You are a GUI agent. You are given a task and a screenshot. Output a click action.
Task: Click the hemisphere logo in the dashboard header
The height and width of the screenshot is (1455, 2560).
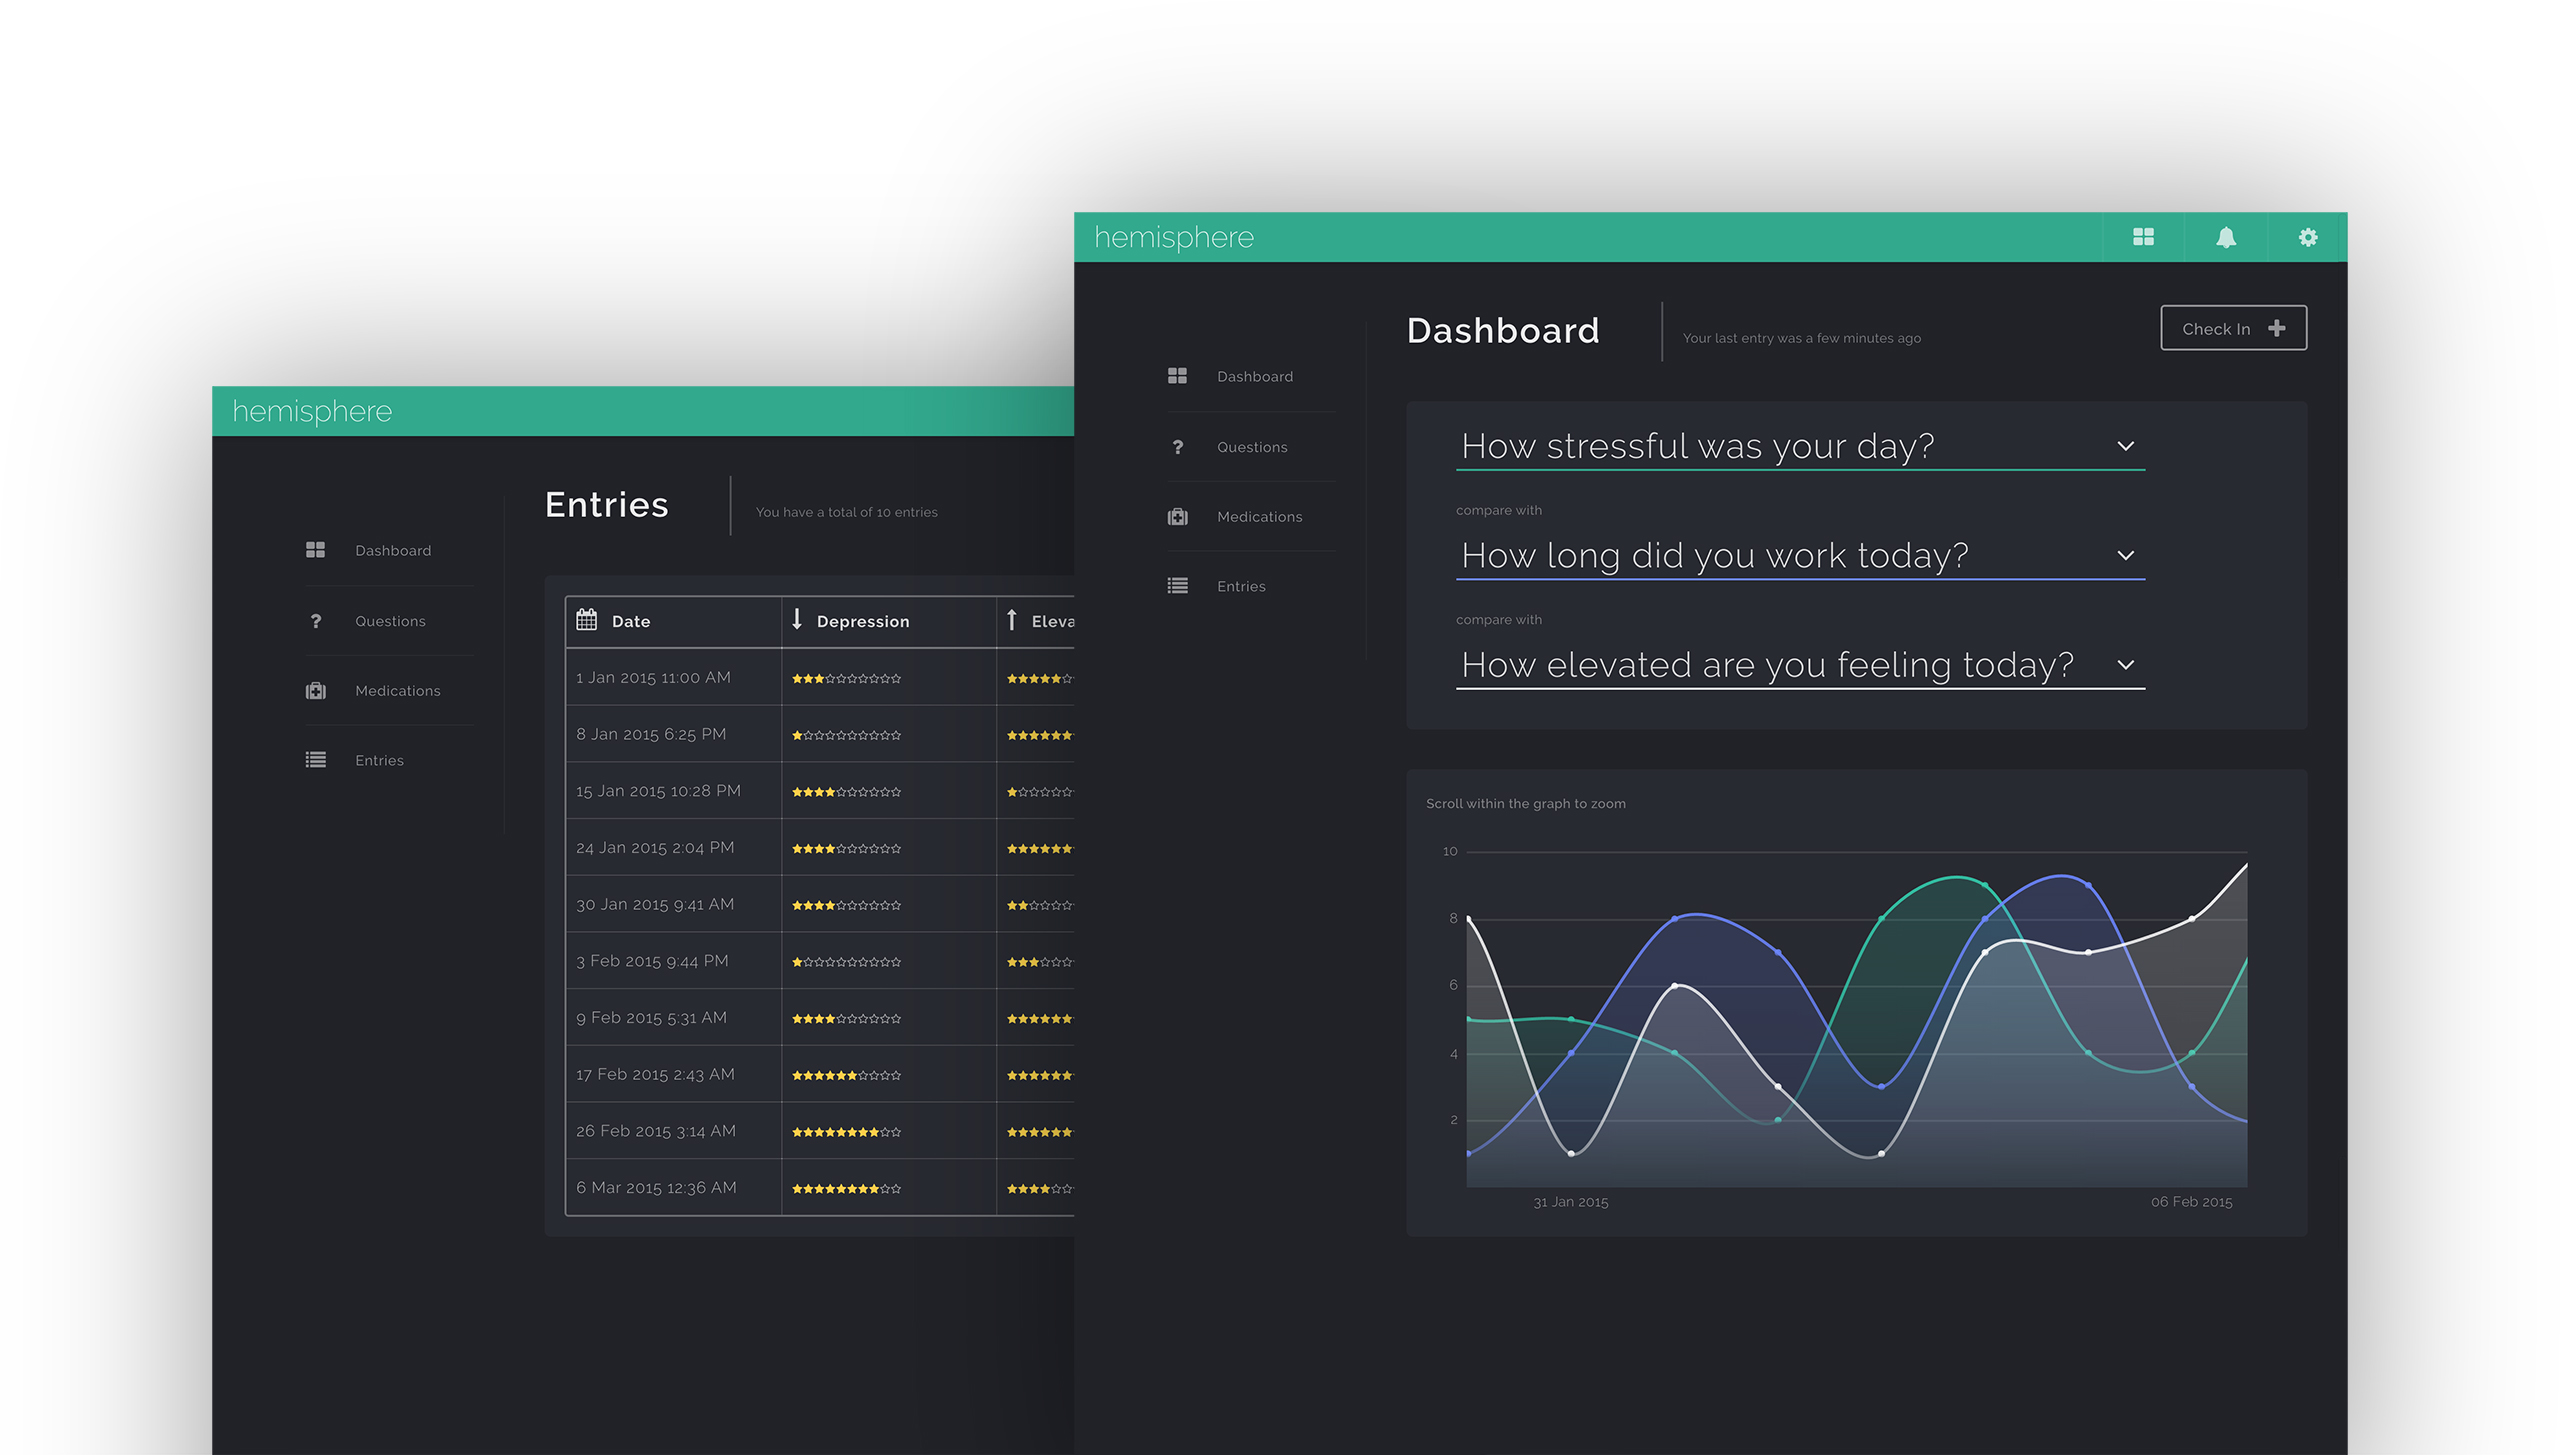click(x=1173, y=237)
